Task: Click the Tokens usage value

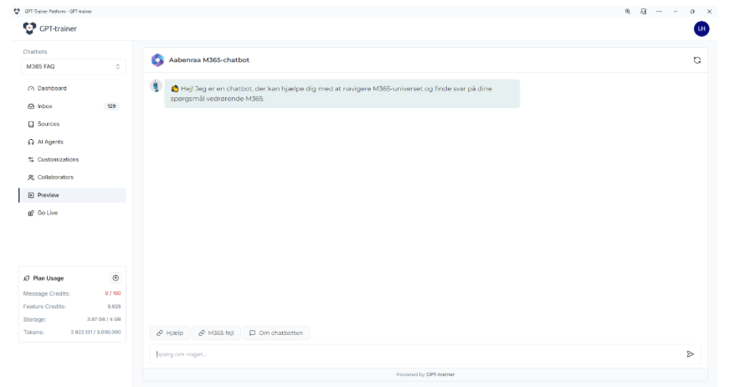Action: pyautogui.click(x=96, y=332)
